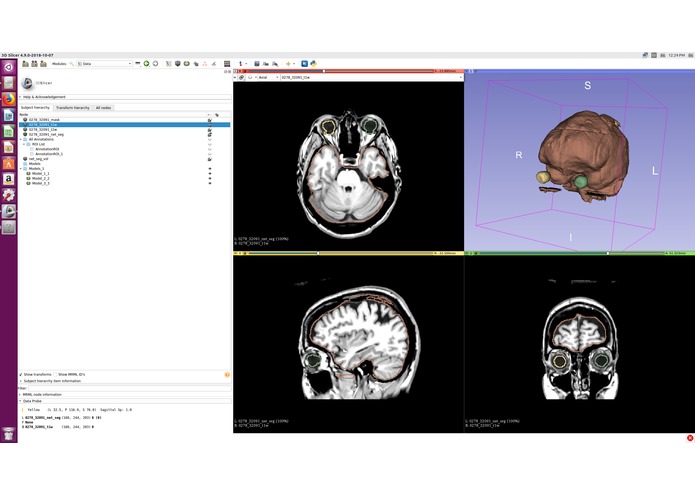Open Firefox from the Ubuntu launcher
695x494 pixels.
[x=8, y=99]
